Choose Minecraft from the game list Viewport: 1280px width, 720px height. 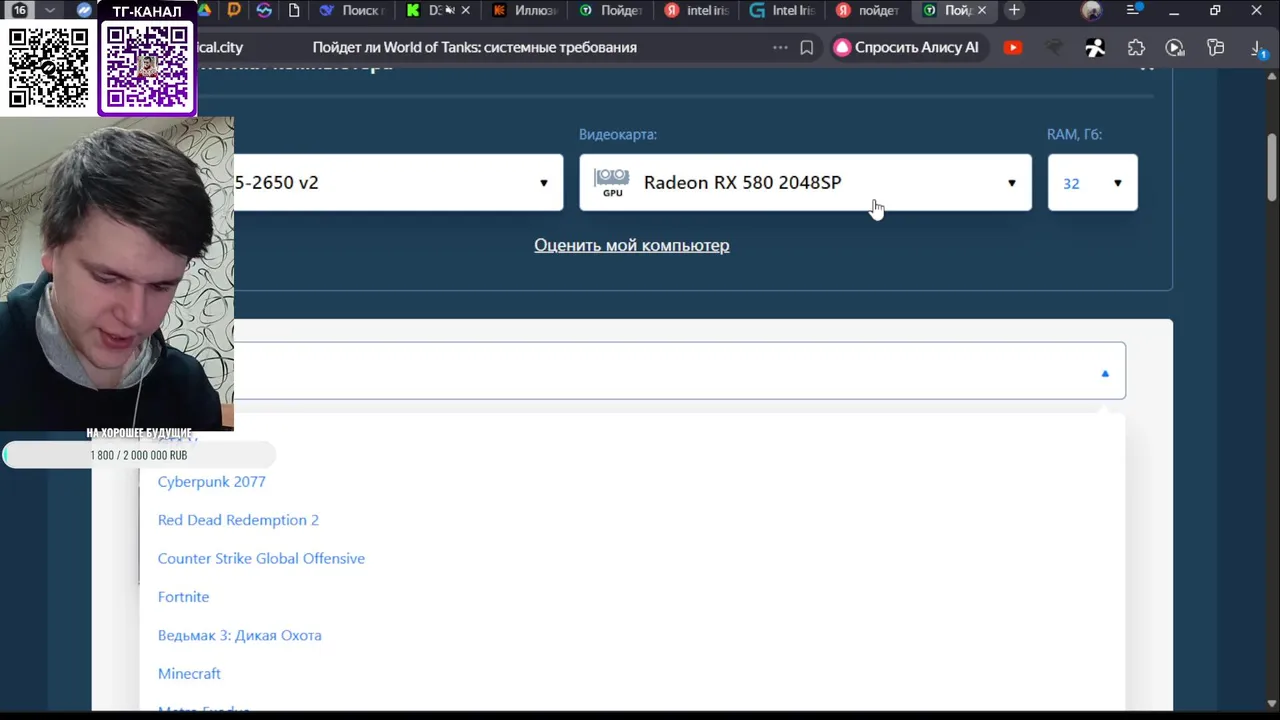pos(189,673)
